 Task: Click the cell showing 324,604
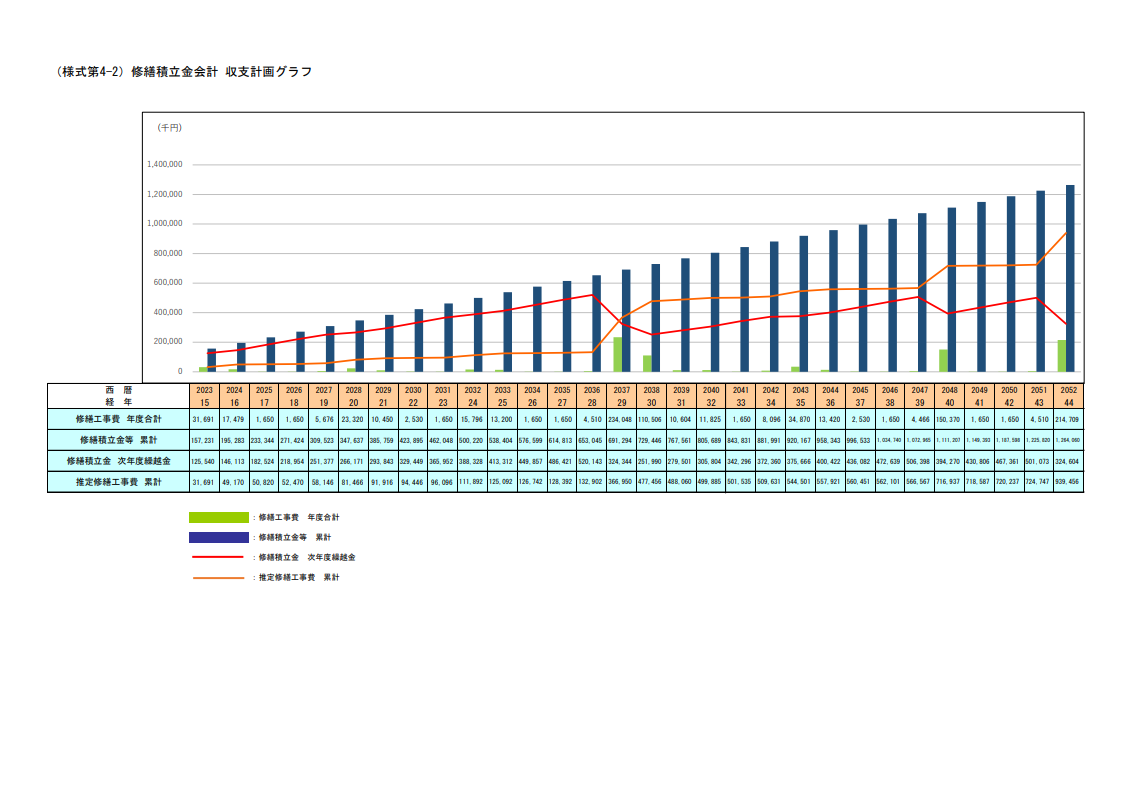tap(1069, 461)
